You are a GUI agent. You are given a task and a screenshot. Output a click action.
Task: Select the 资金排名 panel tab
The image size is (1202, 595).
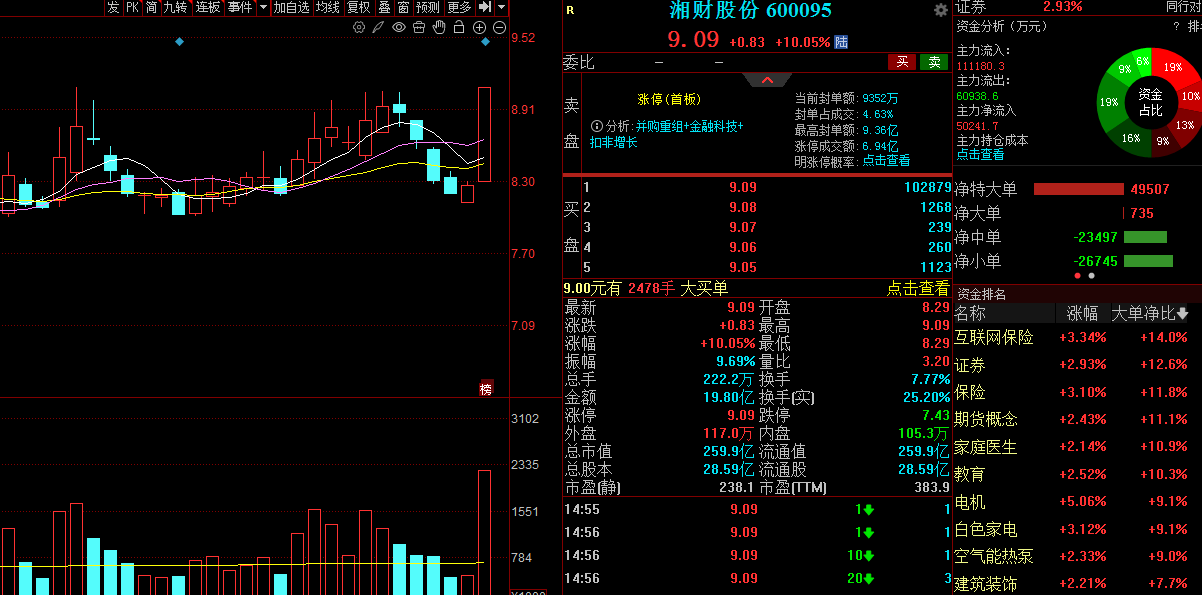point(981,294)
